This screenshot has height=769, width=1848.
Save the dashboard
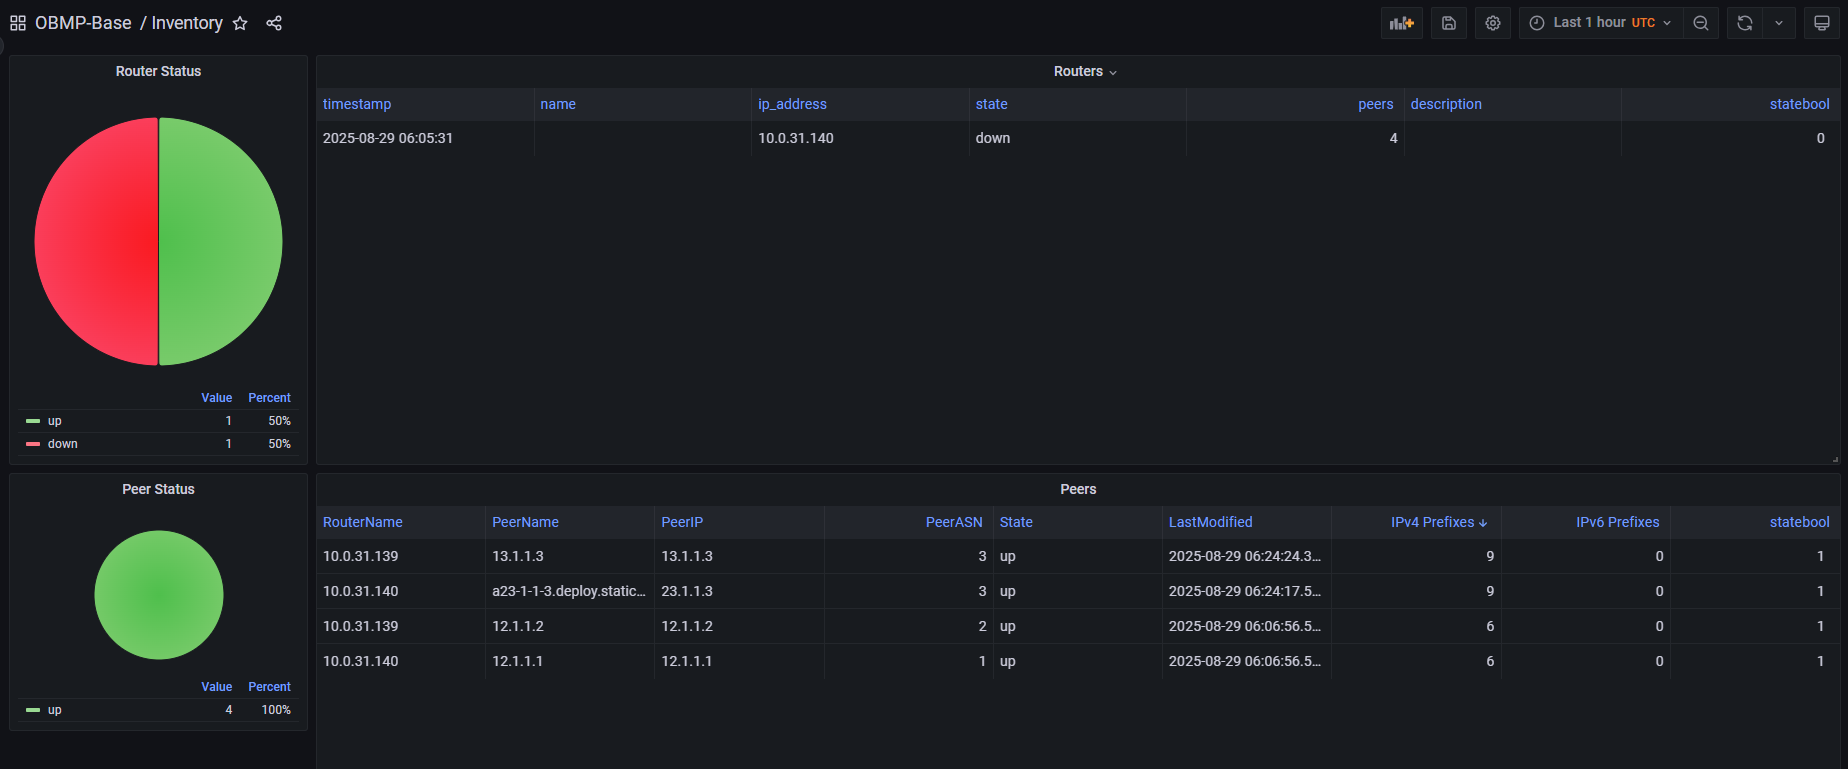click(x=1448, y=23)
